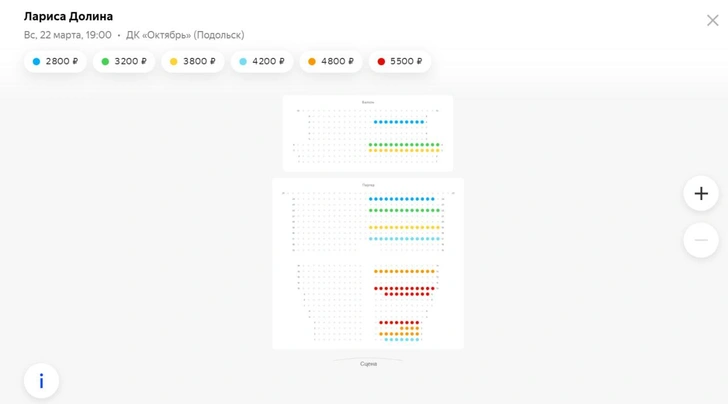Open the info button
728x404 pixels.
[41, 381]
